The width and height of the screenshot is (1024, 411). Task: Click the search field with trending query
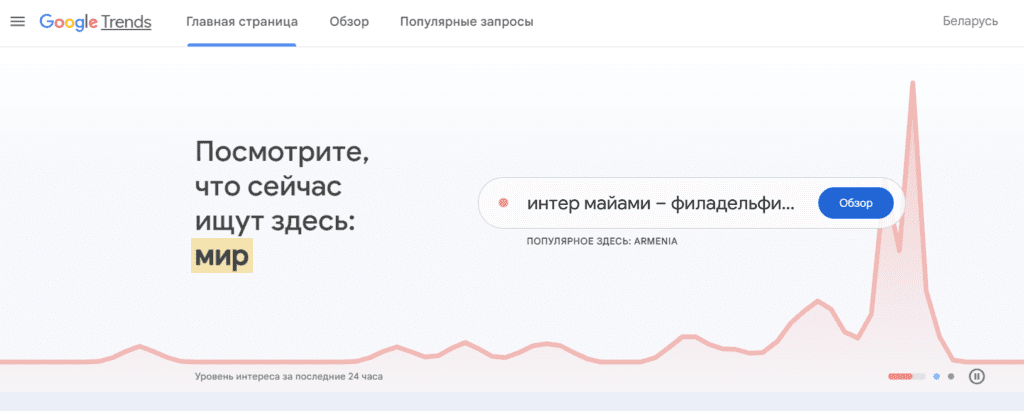coord(691,203)
